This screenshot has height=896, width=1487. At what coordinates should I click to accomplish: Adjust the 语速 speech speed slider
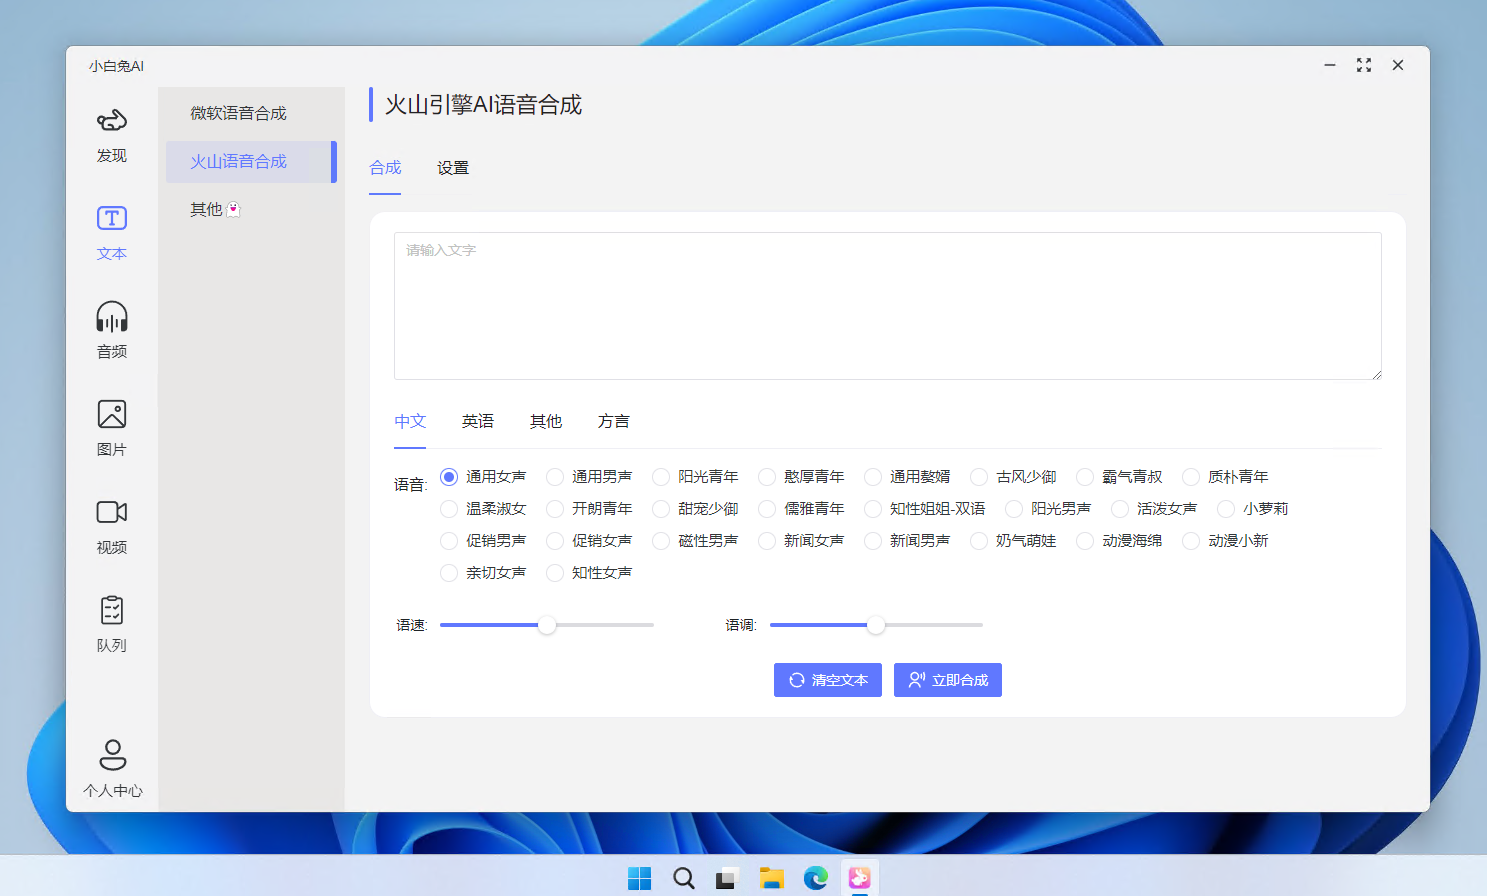click(546, 624)
